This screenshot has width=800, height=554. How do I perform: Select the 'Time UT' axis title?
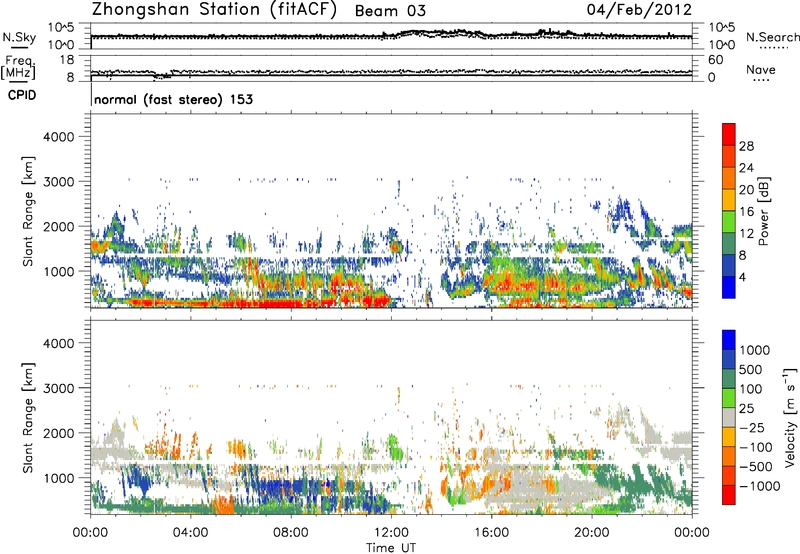point(391,548)
